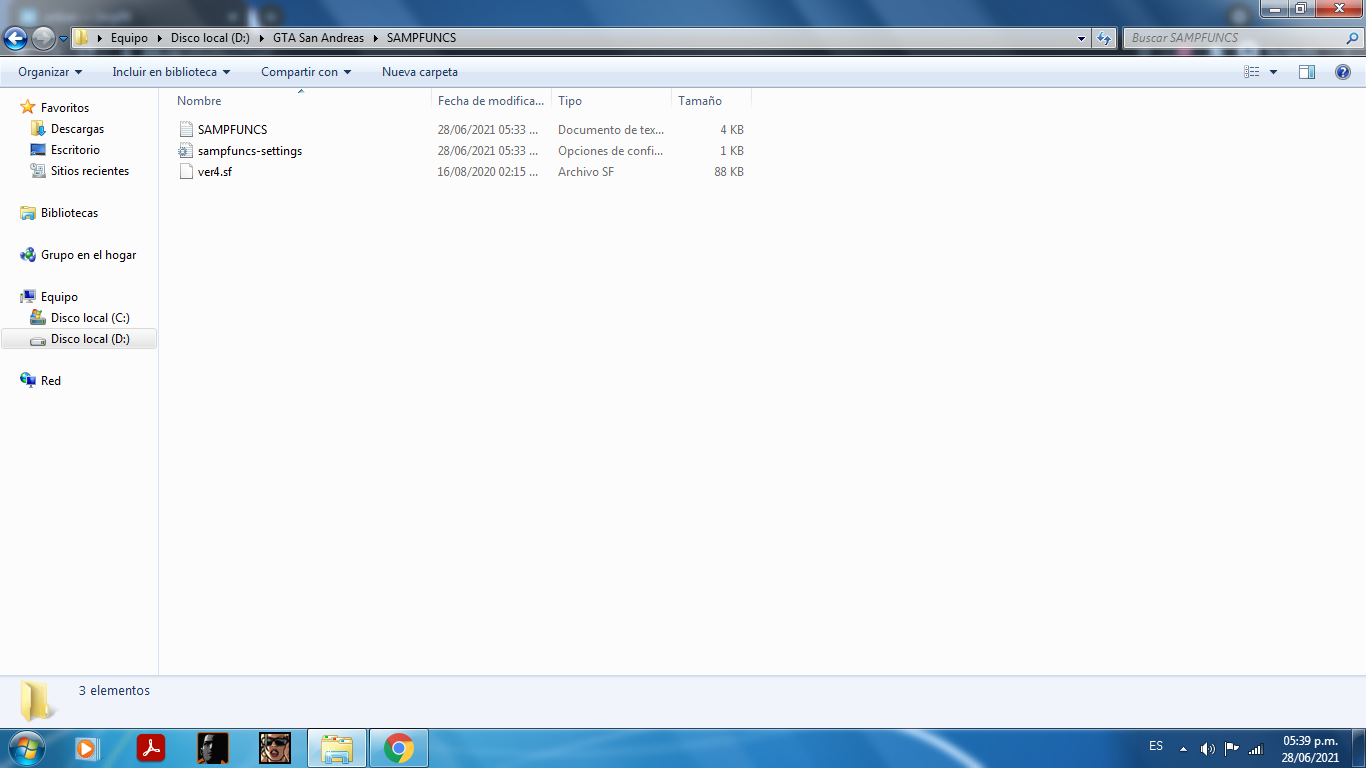Open Grupo en el hogar
Viewport: 1366px width, 768px height.
point(88,255)
